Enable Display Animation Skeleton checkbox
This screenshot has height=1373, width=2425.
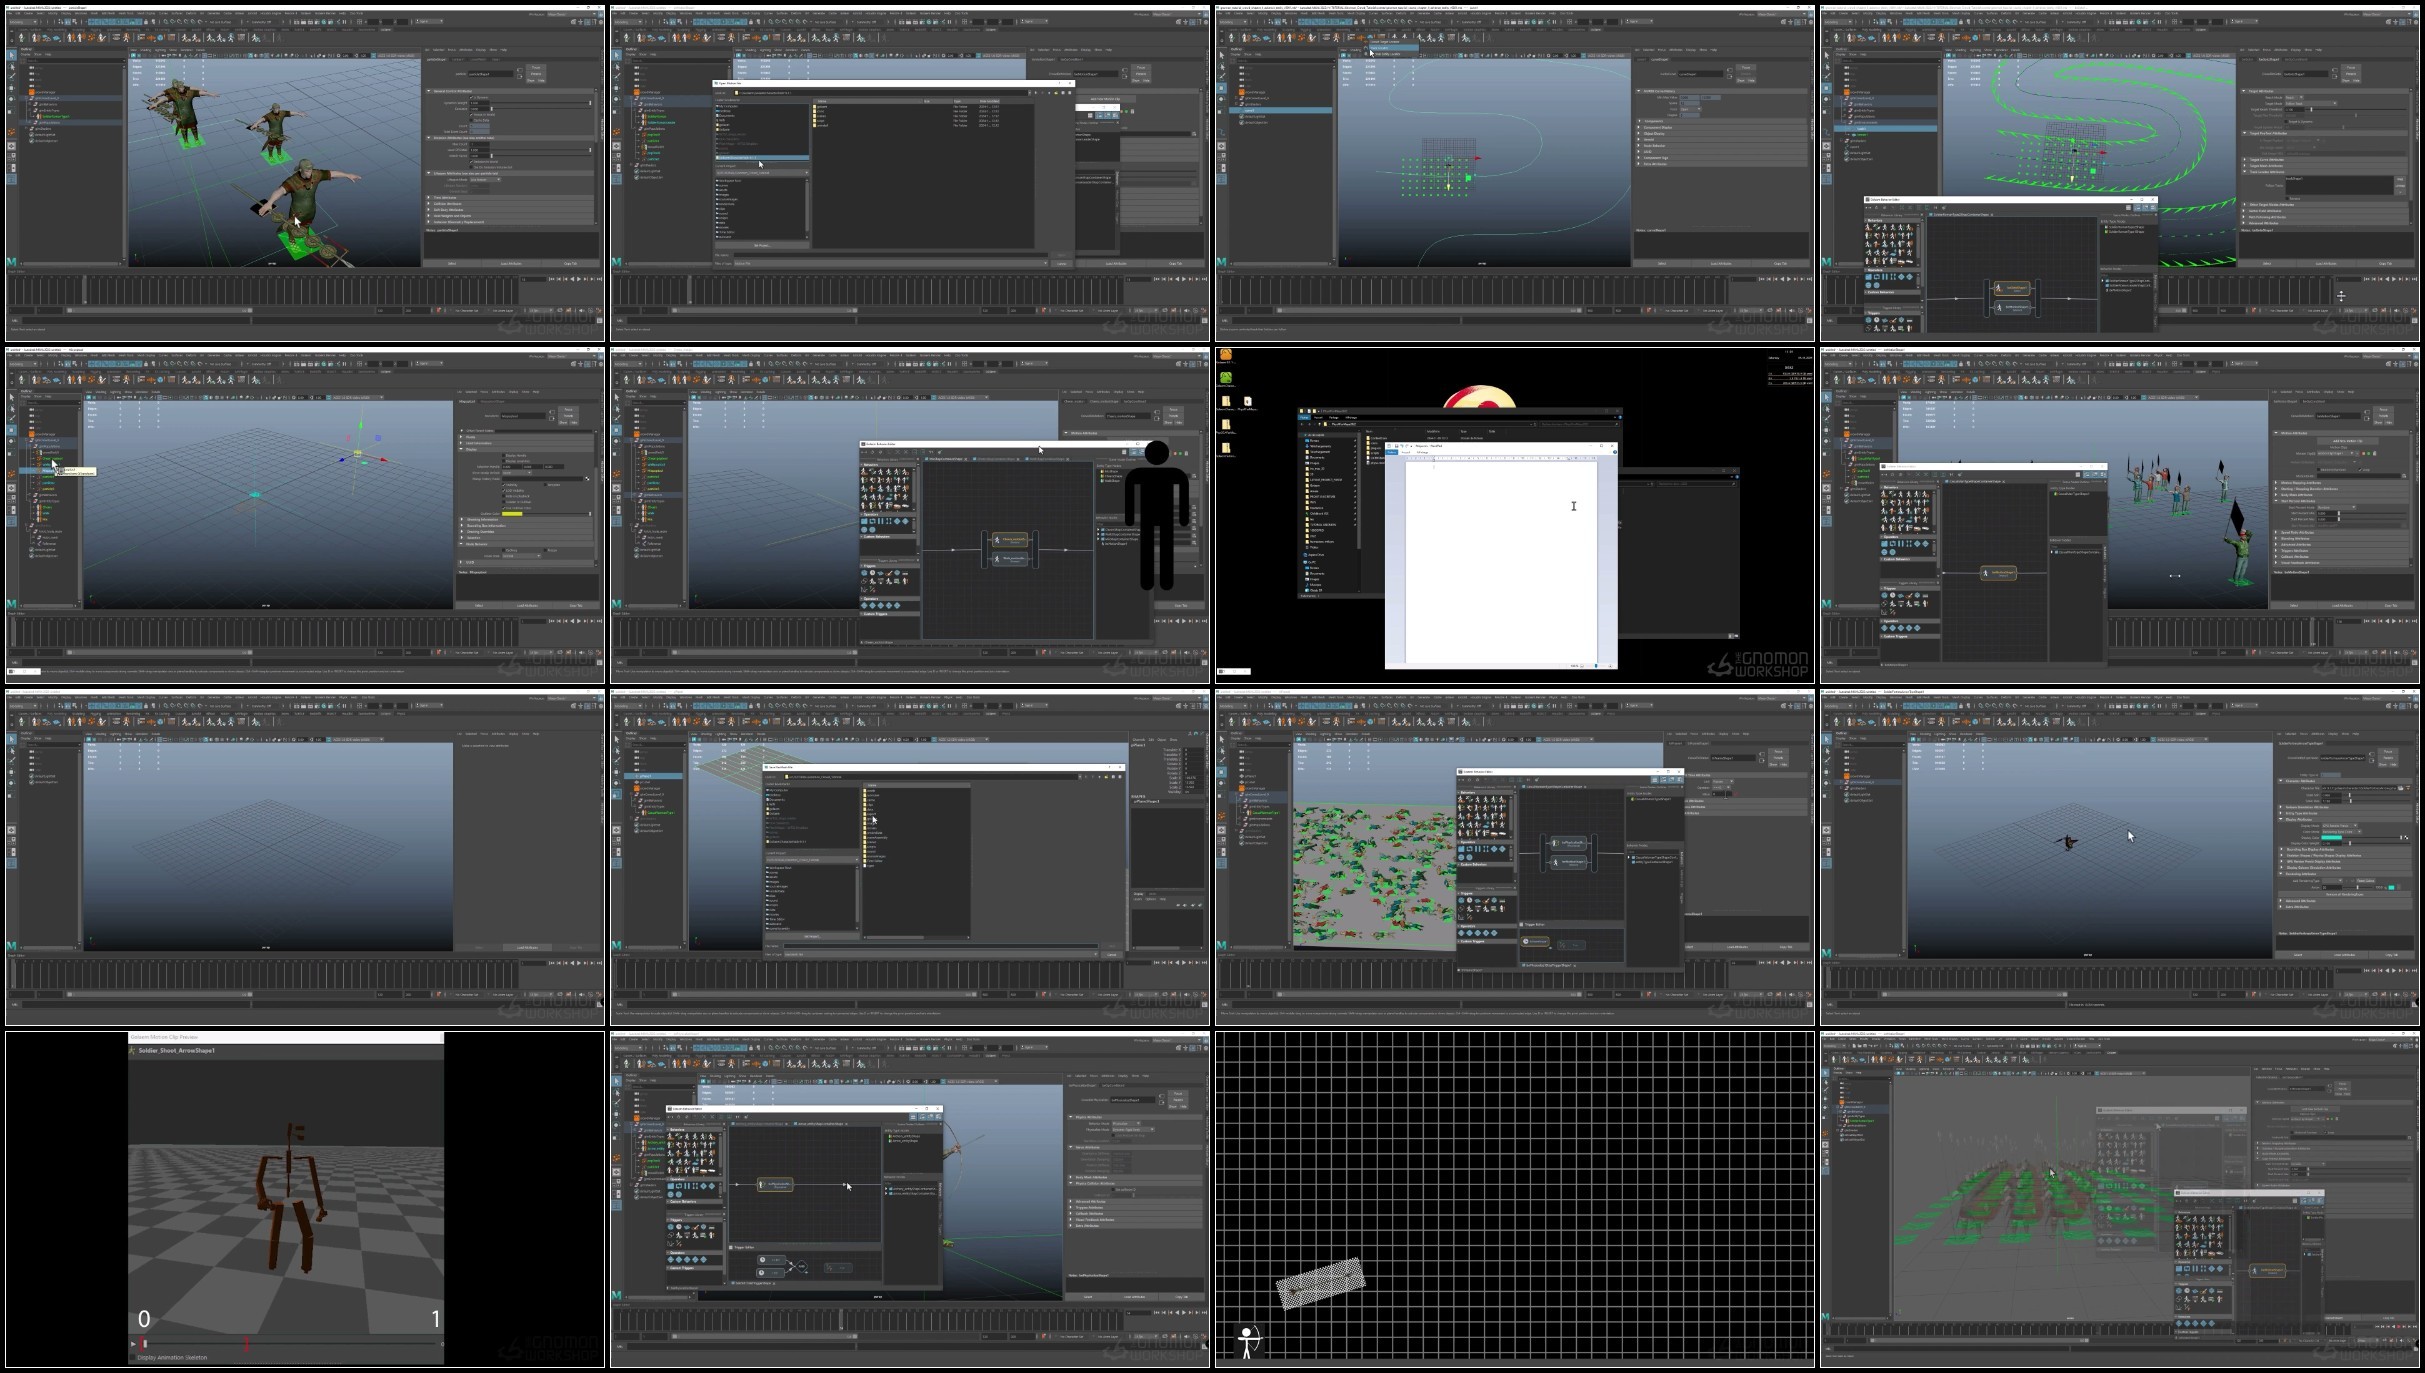coord(133,1358)
